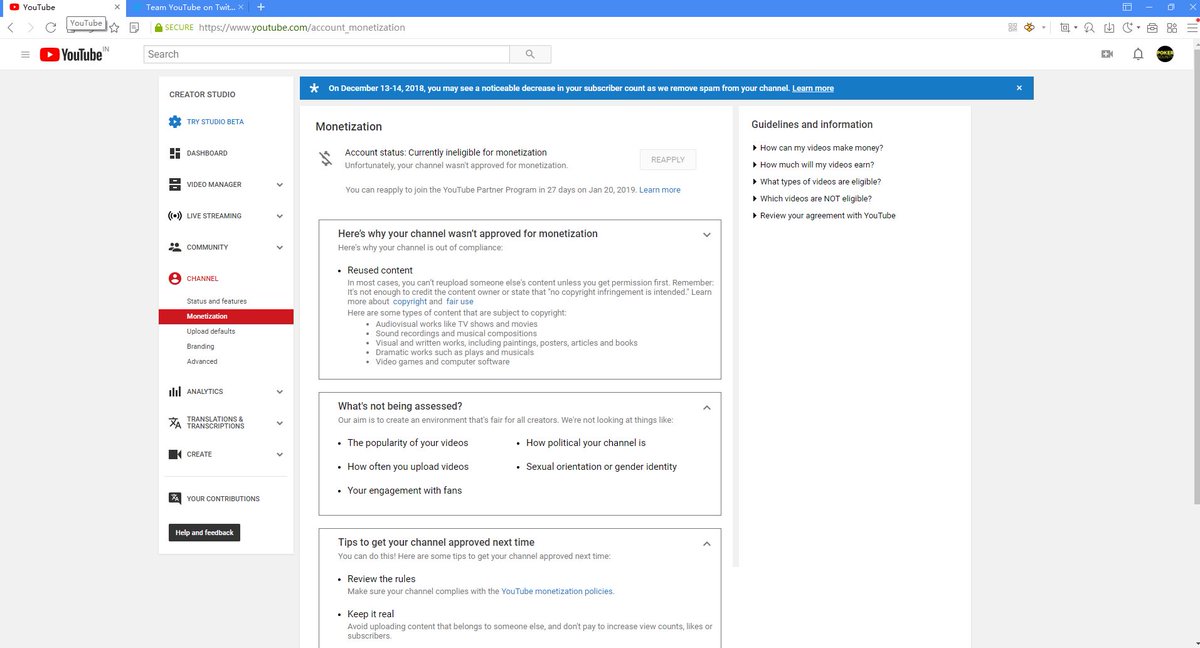The image size is (1200, 648).
Task: Click the Reapply button
Action: 668,160
